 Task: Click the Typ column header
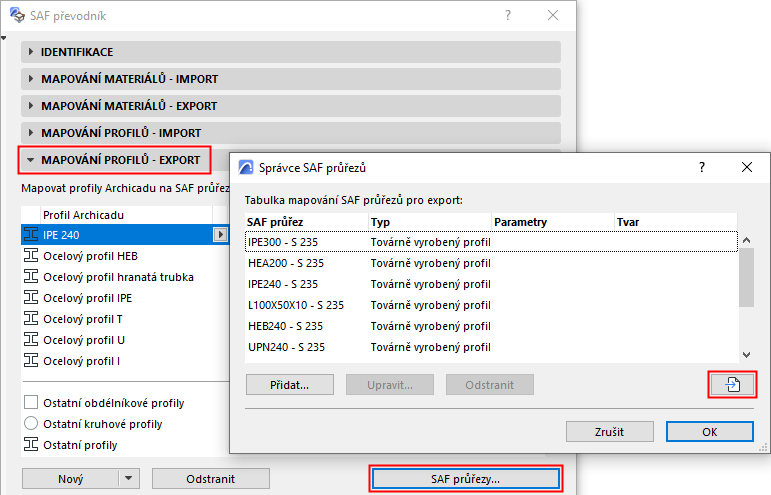[x=430, y=222]
